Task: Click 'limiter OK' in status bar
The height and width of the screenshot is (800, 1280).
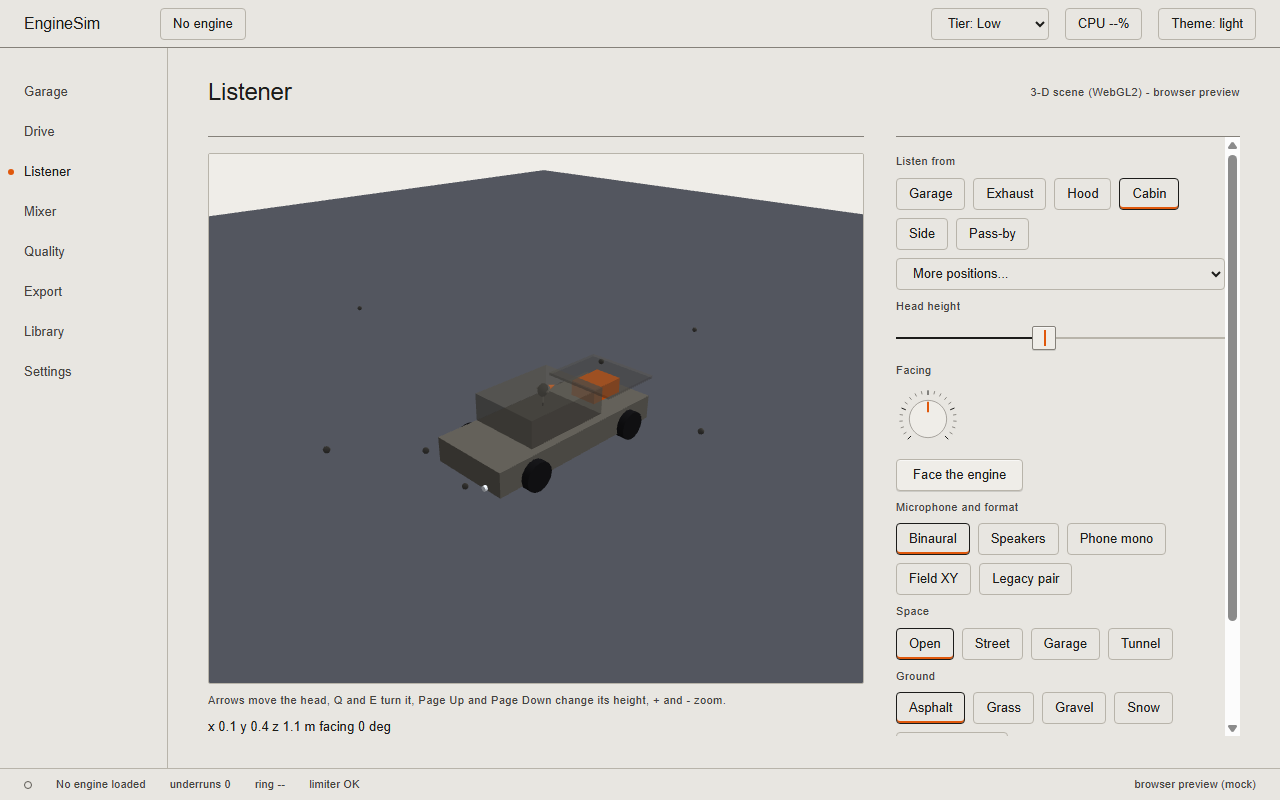Action: (334, 784)
